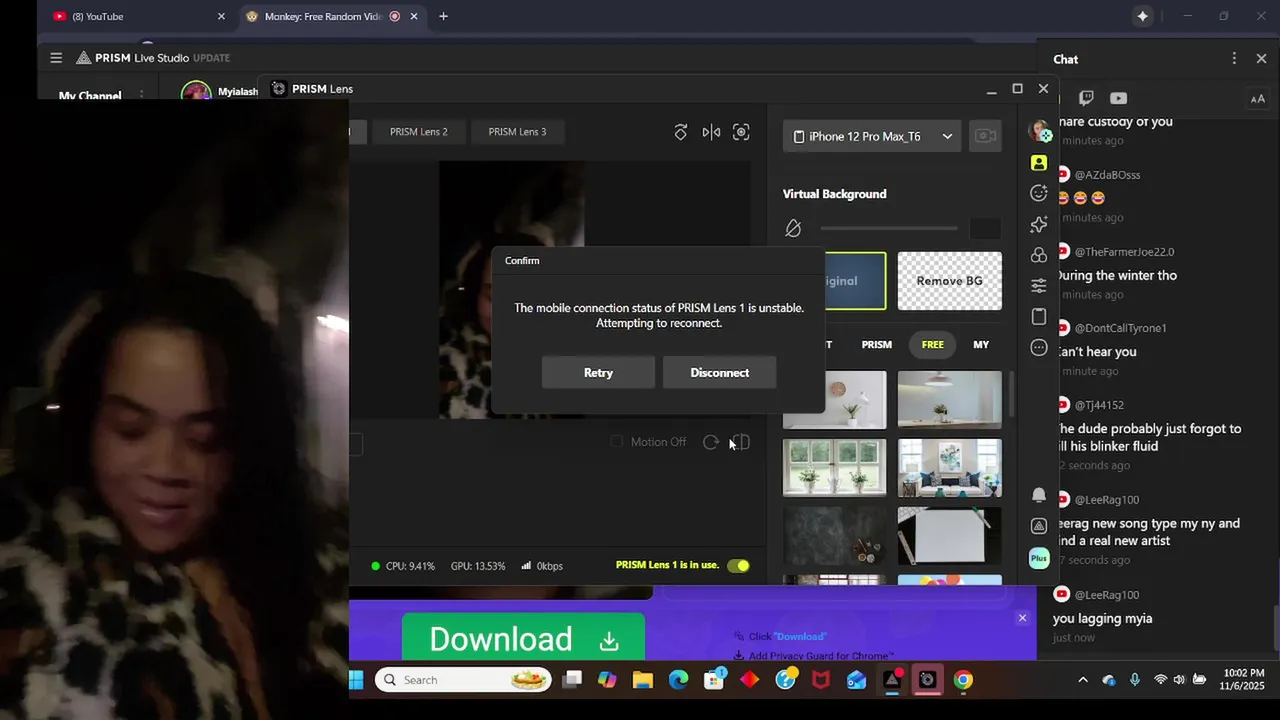Screen dimensions: 1280x720
Task: Click the PRISM Lens background list scrollbar
Action: 1010,396
